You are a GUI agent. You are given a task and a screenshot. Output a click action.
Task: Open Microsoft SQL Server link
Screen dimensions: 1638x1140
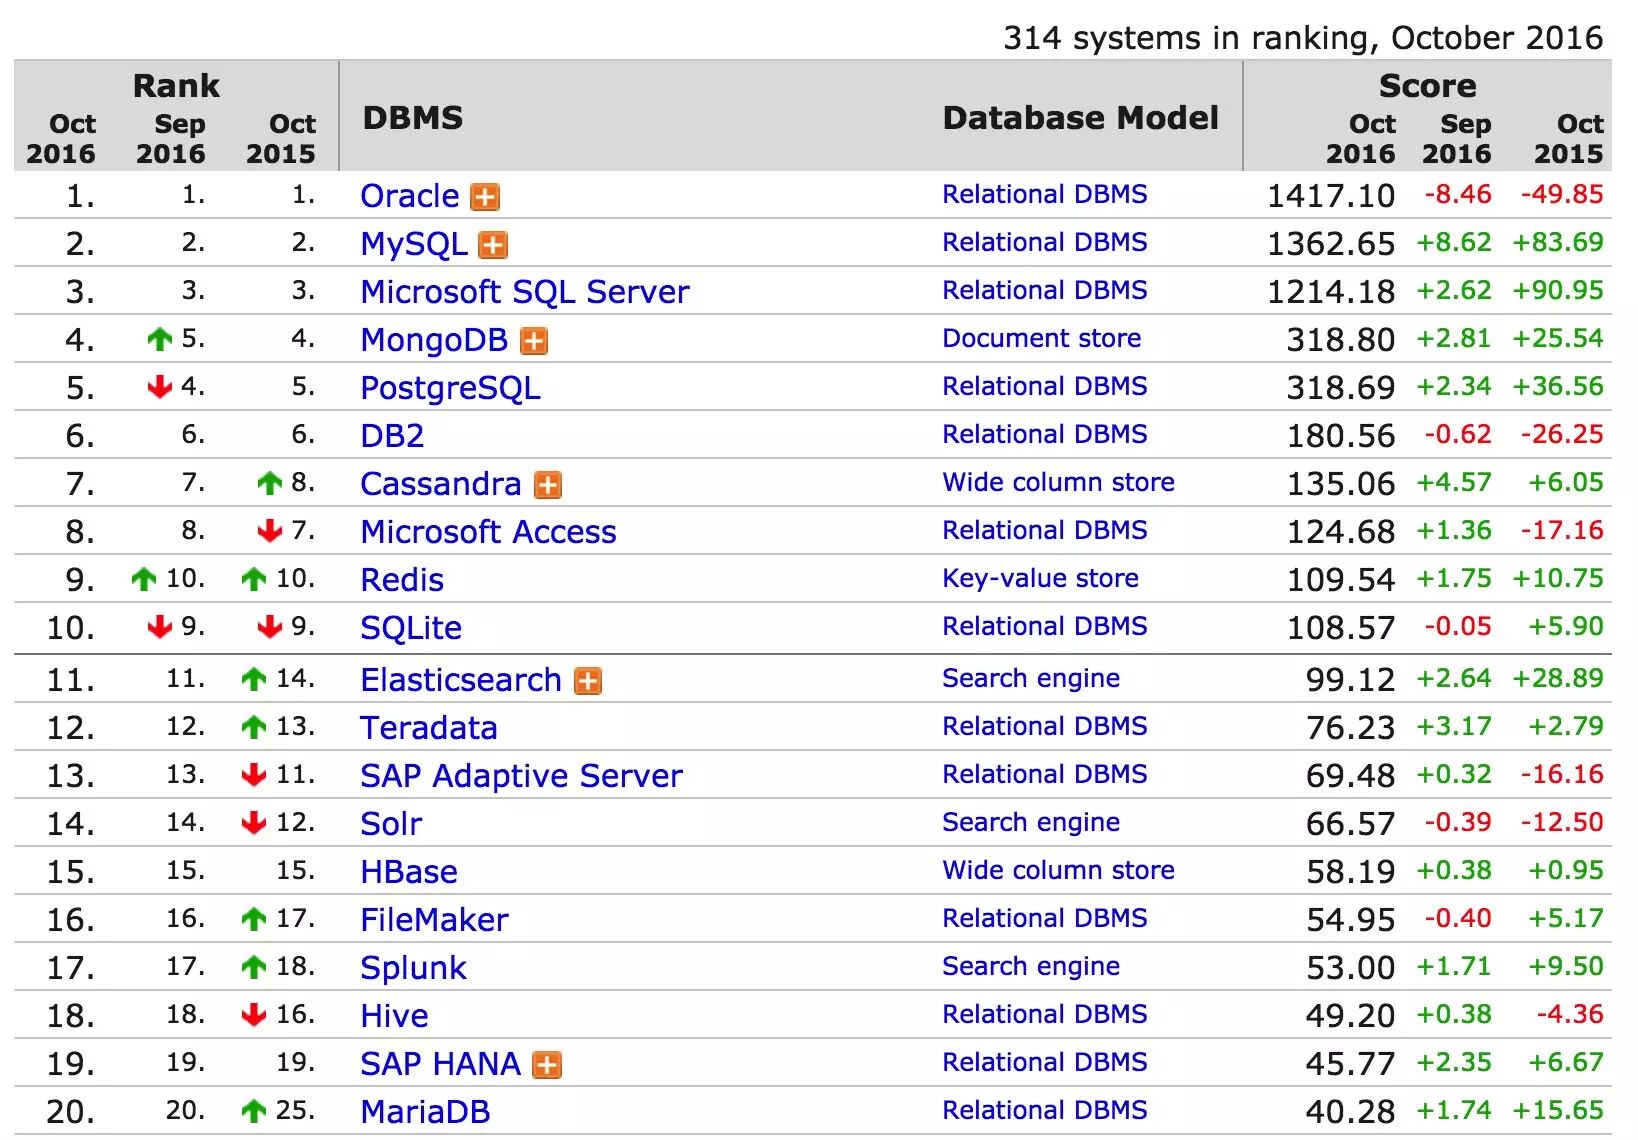click(525, 292)
